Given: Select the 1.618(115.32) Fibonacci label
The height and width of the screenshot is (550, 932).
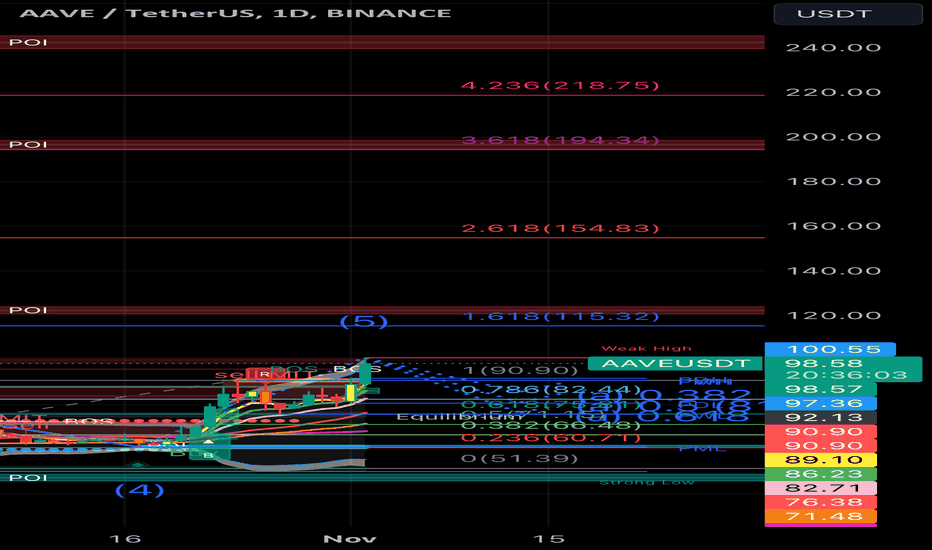Looking at the screenshot, I should tap(560, 316).
